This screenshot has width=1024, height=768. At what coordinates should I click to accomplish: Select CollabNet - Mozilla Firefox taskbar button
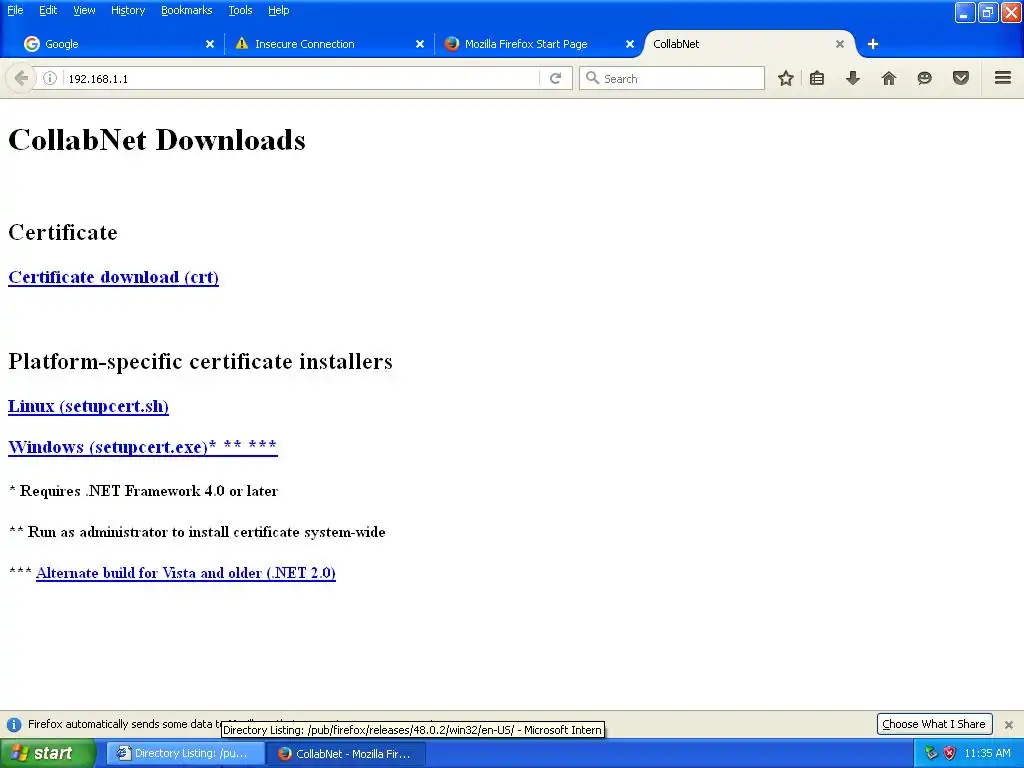[347, 753]
